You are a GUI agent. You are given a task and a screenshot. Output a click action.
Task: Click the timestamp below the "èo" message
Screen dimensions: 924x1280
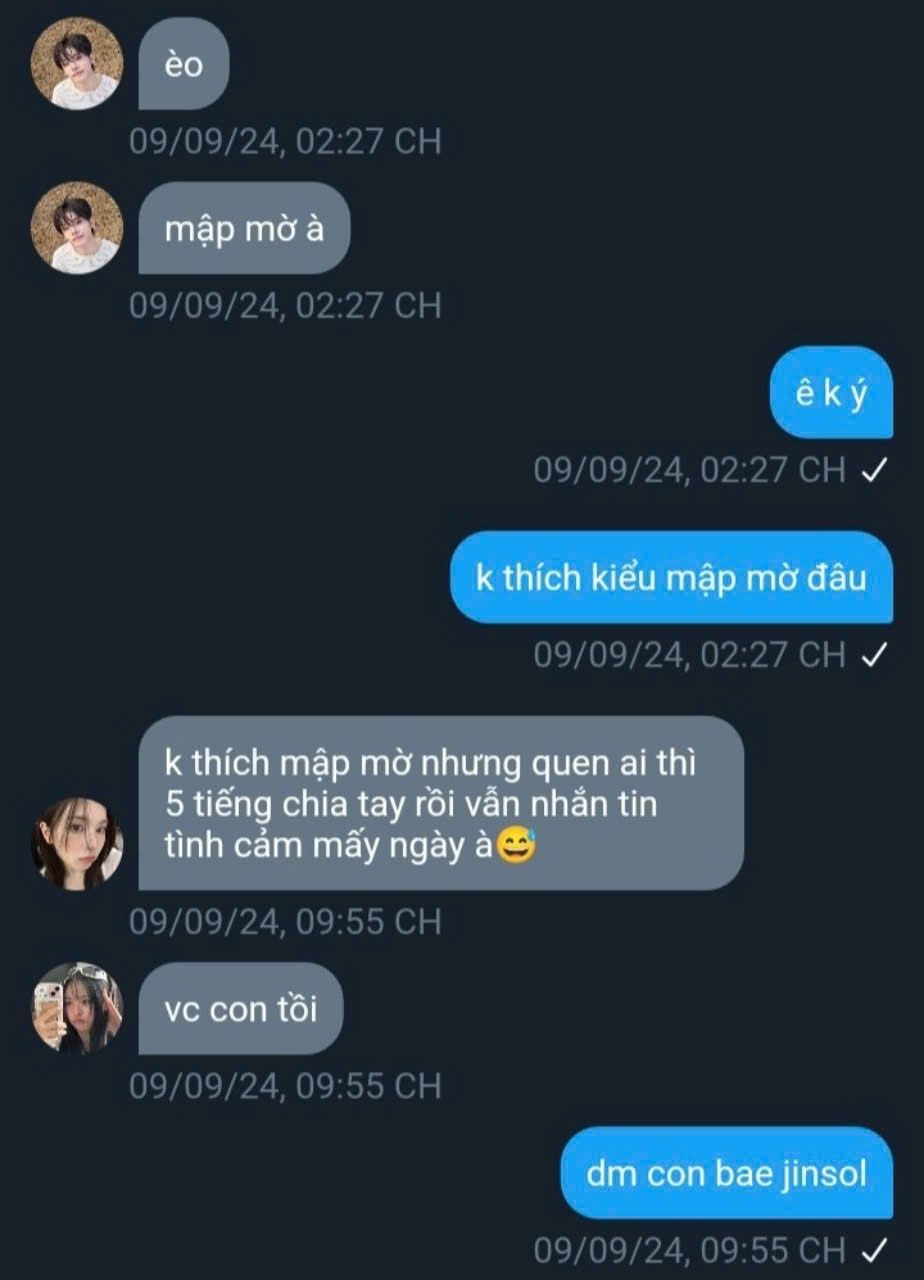pos(285,141)
